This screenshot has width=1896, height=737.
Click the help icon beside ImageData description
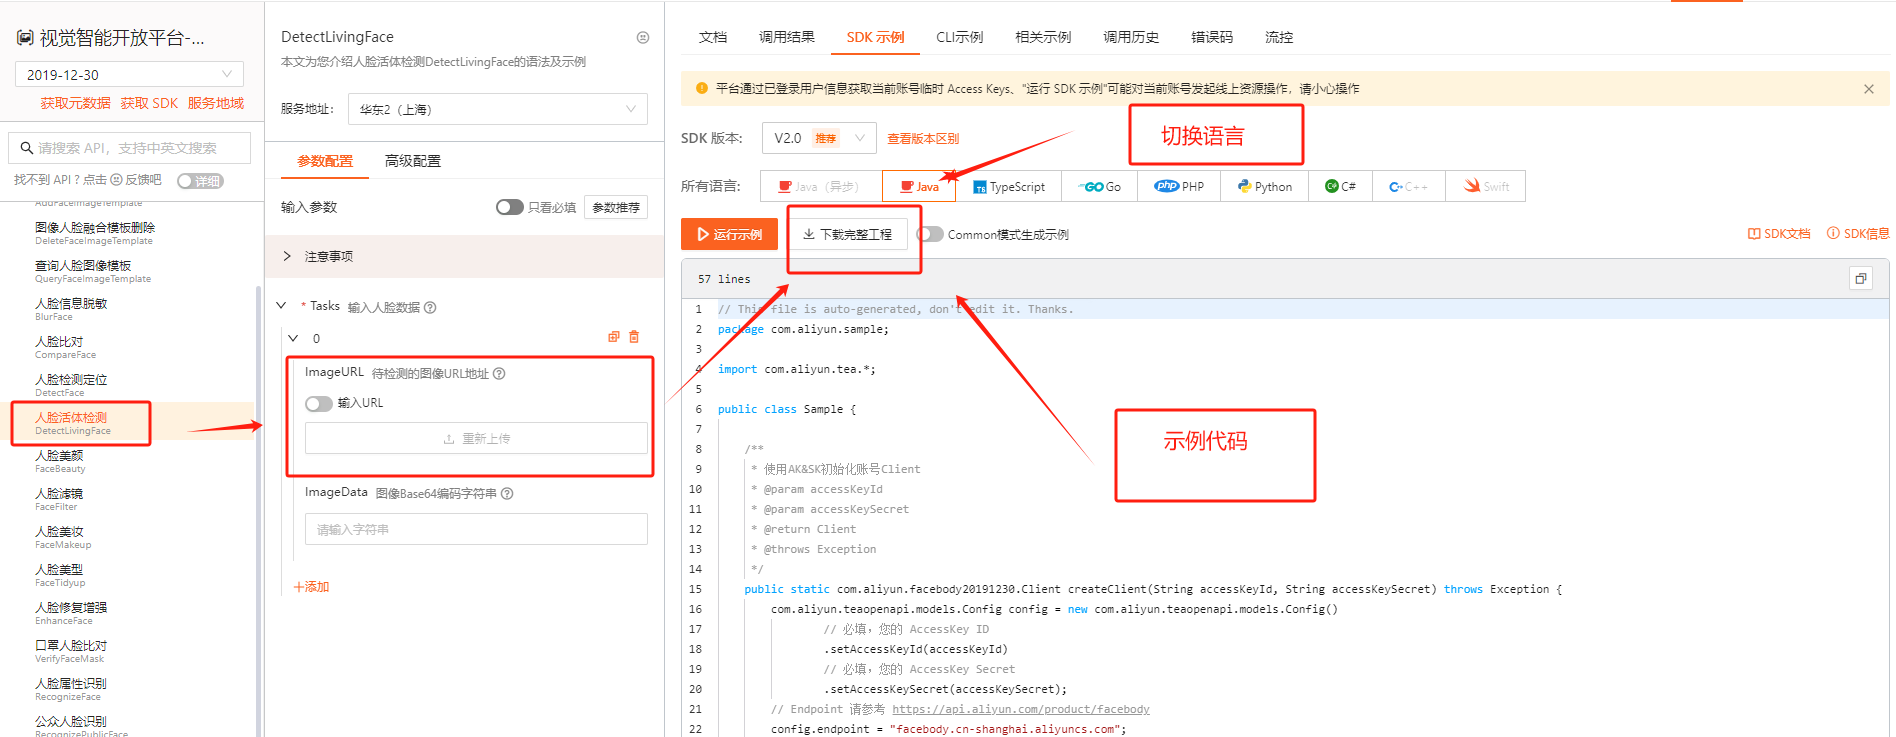[x=507, y=494]
